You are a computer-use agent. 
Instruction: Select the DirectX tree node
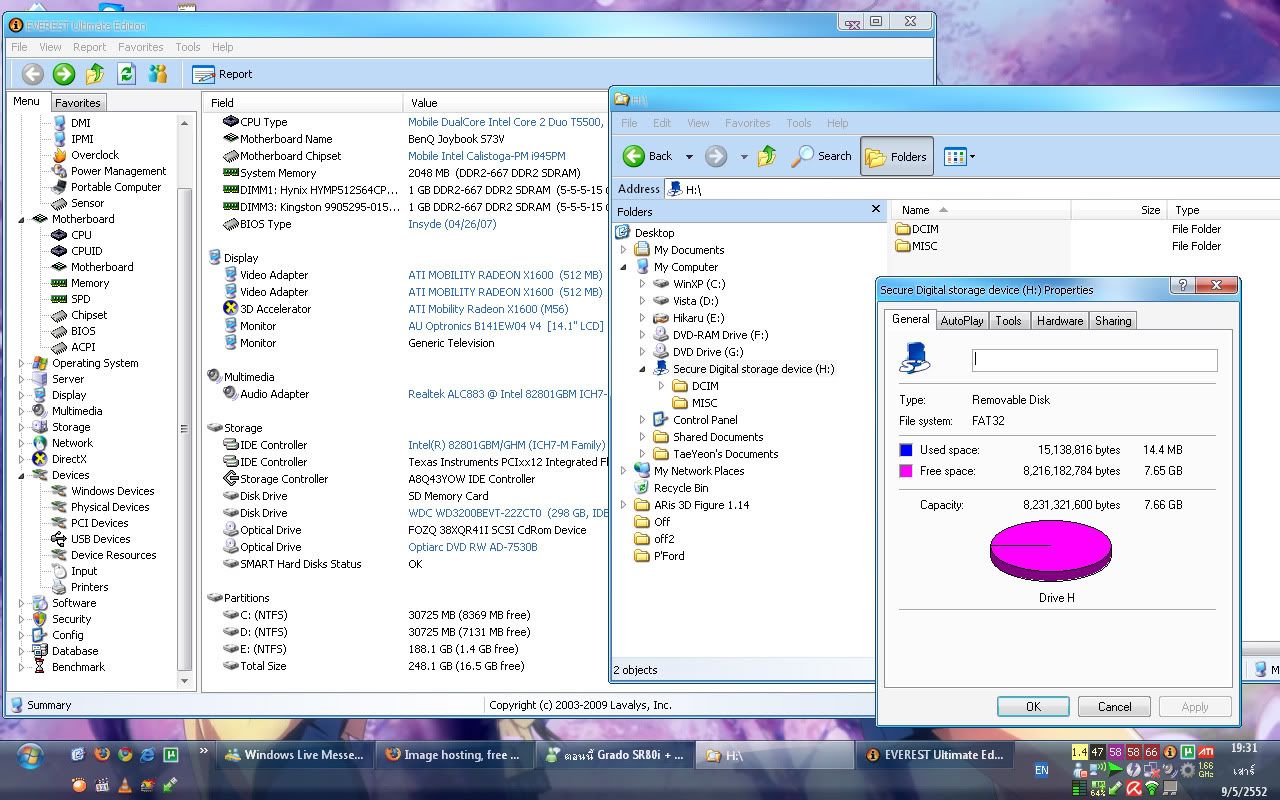coord(69,459)
